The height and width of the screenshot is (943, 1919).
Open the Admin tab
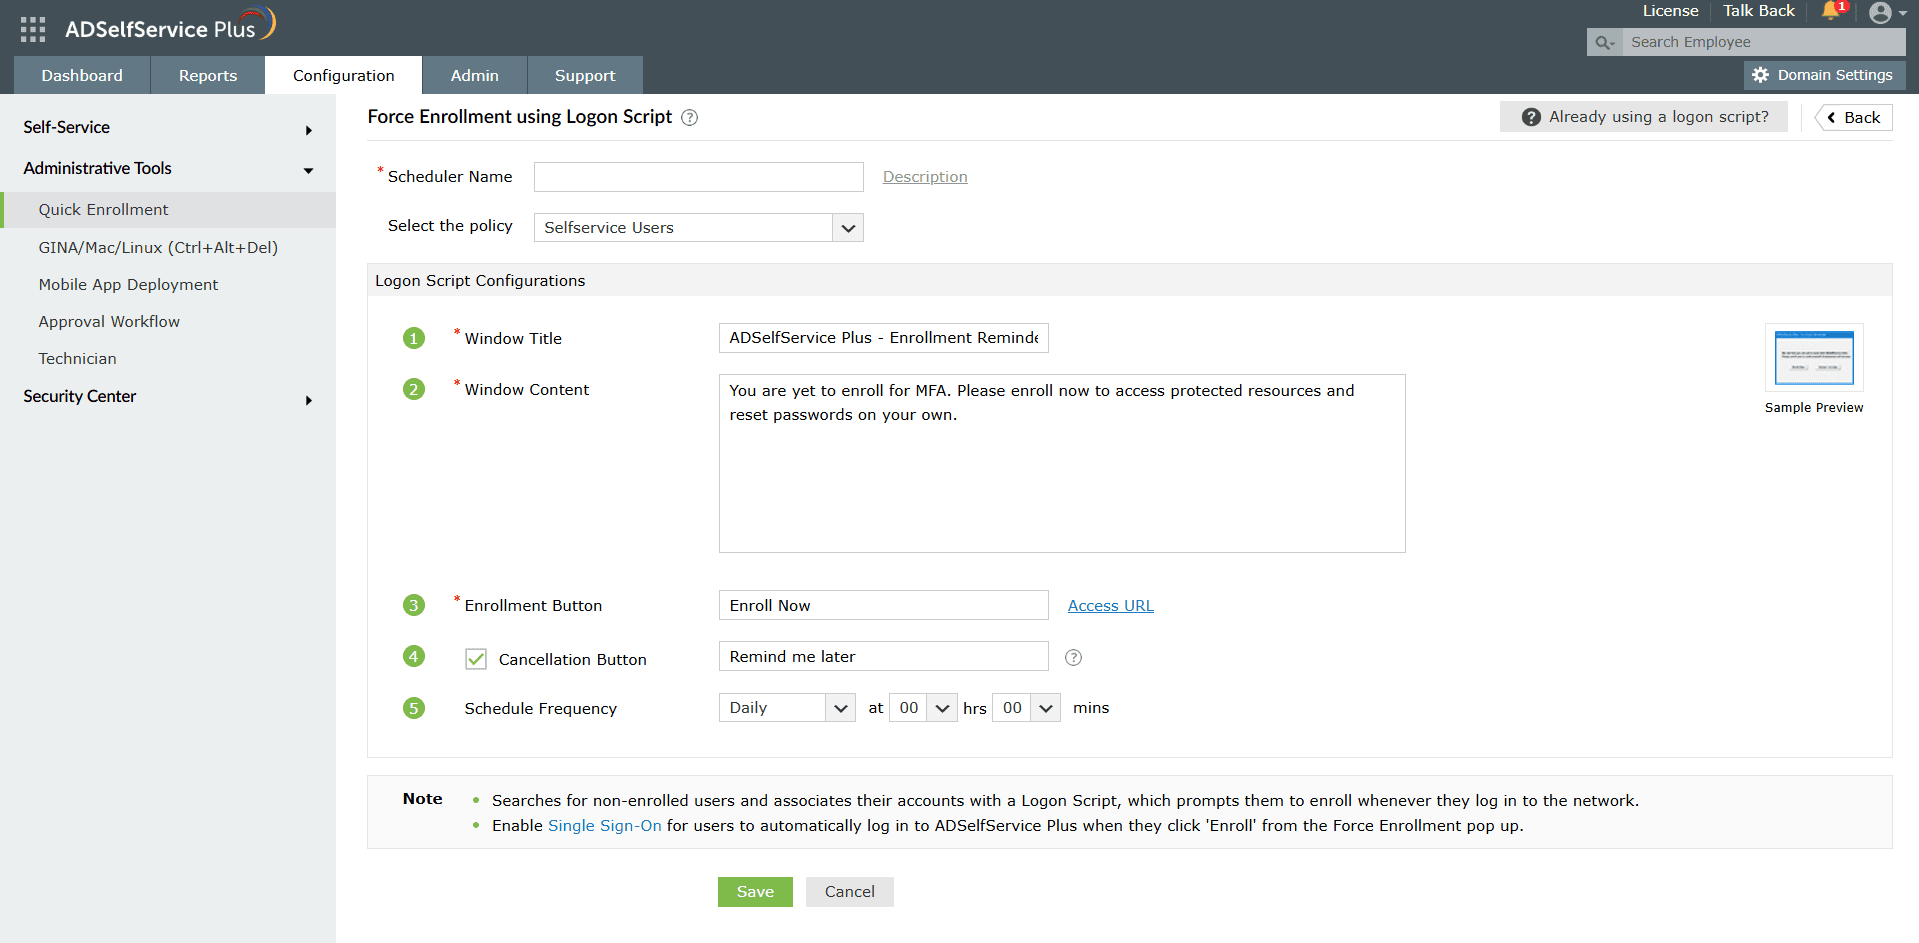coord(474,75)
